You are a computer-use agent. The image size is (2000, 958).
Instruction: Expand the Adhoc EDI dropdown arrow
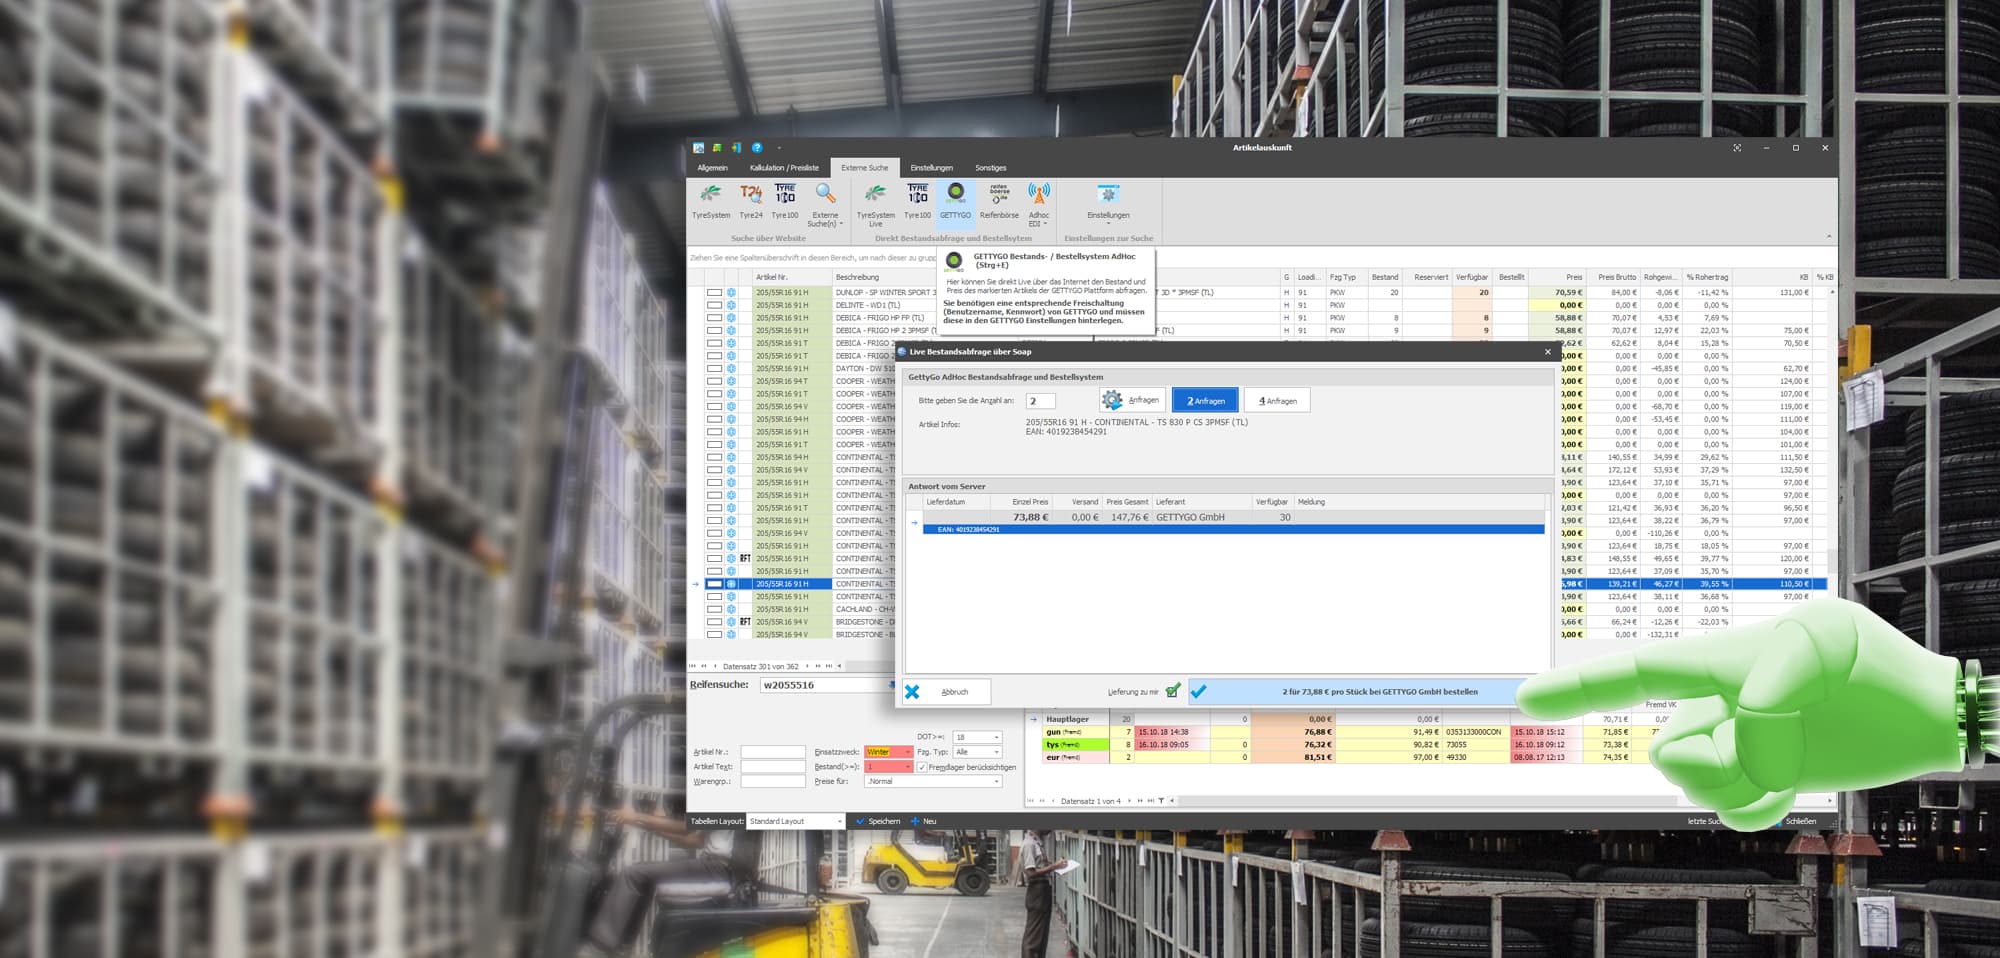click(1045, 224)
